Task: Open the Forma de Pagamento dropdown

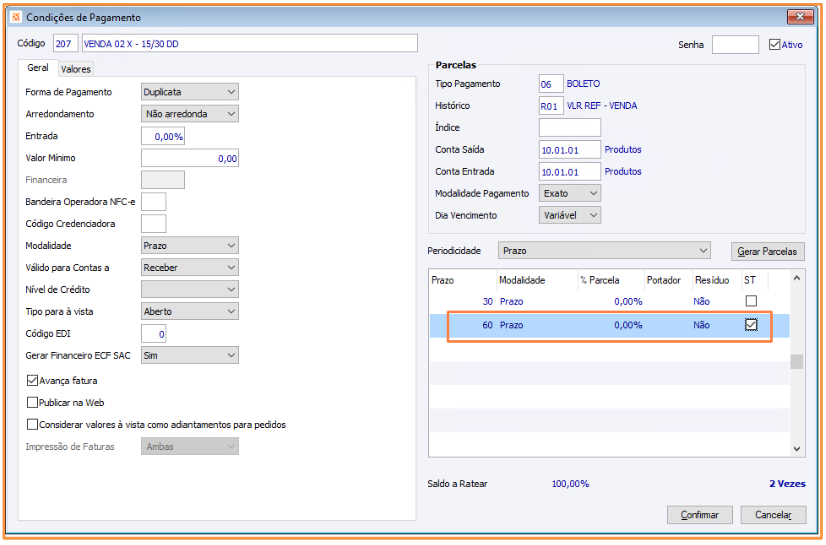Action: point(190,92)
